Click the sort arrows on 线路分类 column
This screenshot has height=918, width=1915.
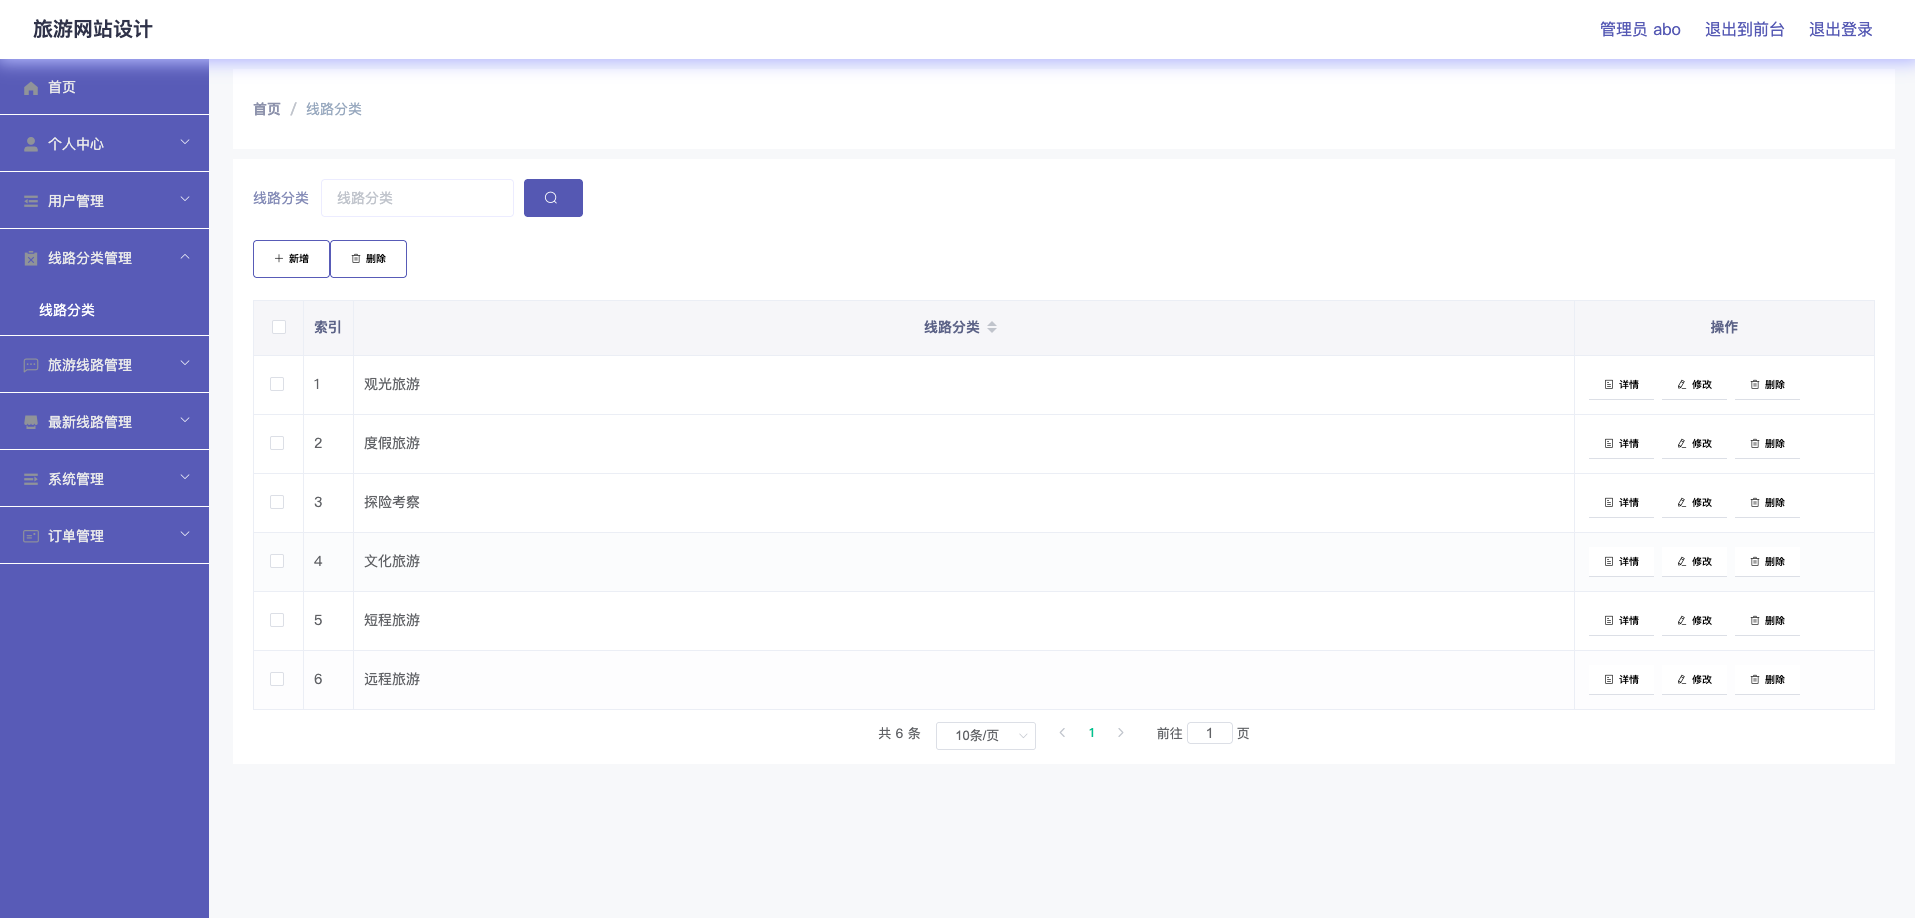(x=992, y=327)
